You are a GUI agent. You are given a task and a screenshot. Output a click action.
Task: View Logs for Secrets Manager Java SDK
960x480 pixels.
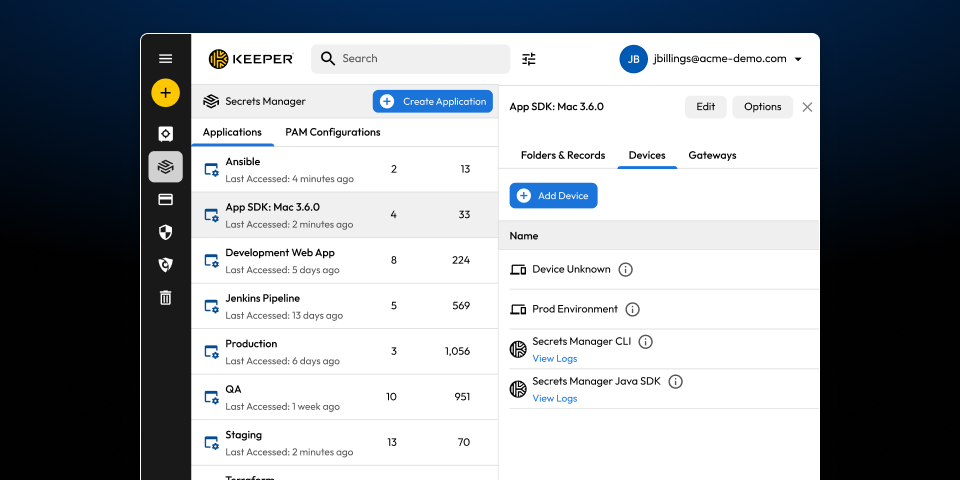point(555,399)
